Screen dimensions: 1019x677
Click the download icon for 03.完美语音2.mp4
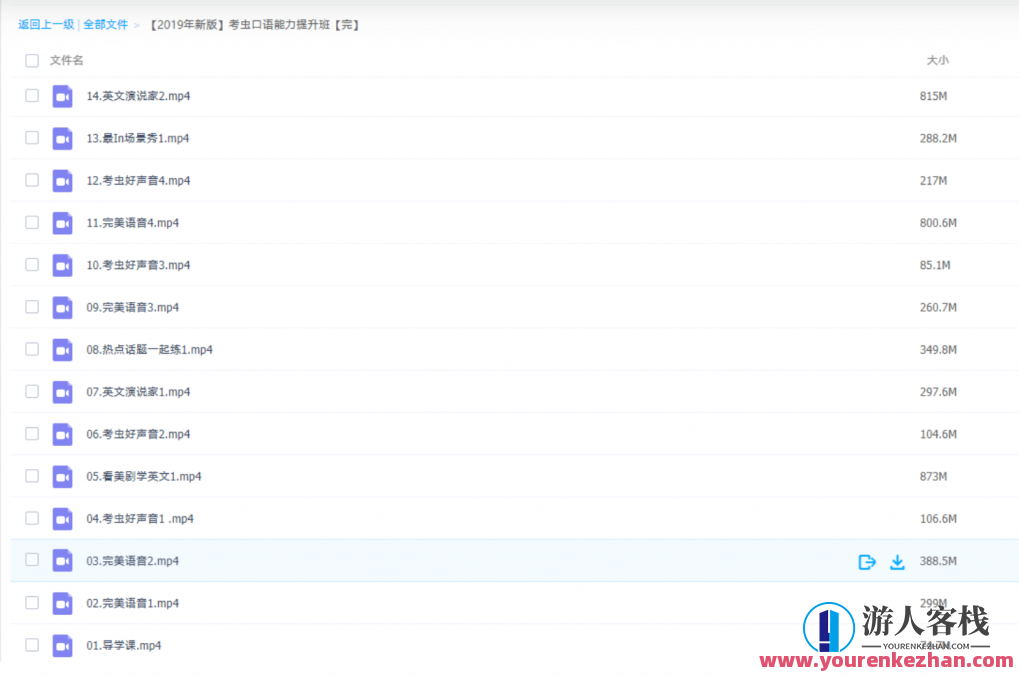point(897,562)
